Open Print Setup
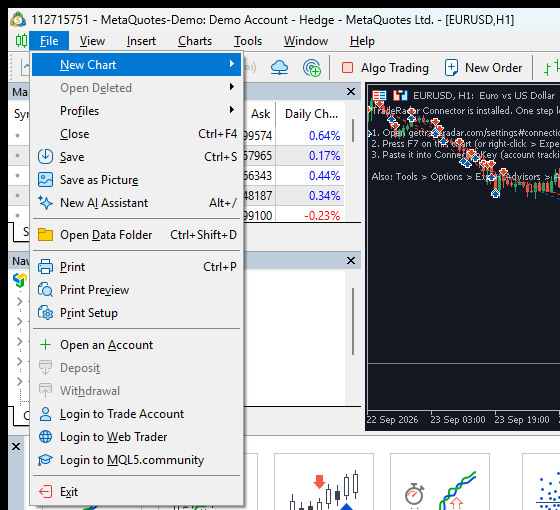 (x=136, y=313)
